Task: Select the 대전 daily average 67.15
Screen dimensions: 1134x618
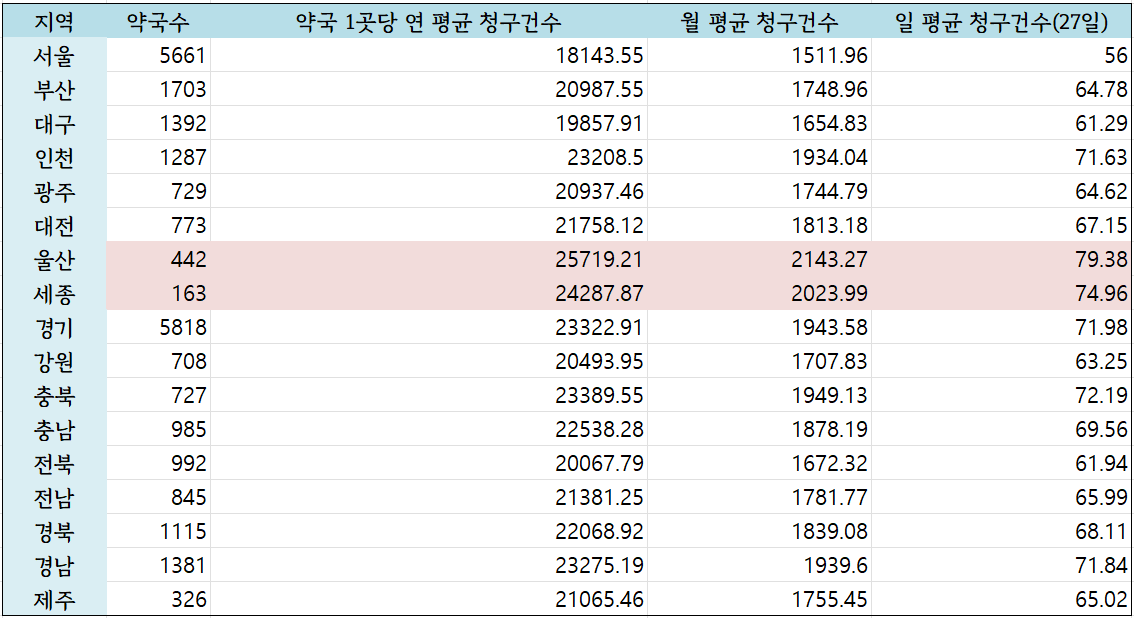Action: click(x=1100, y=226)
